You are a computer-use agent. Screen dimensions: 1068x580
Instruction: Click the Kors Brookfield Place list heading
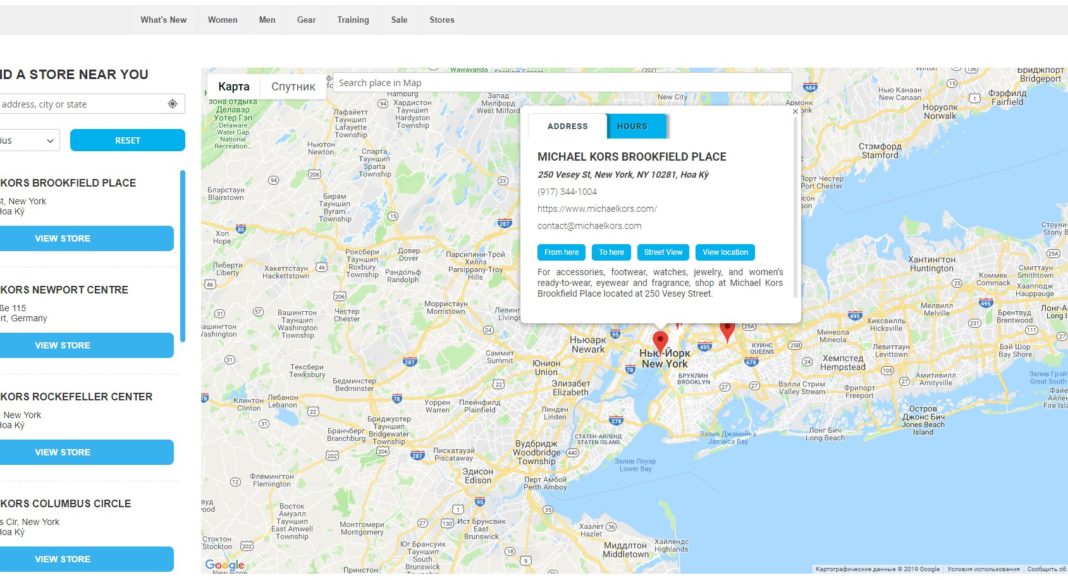(x=68, y=183)
